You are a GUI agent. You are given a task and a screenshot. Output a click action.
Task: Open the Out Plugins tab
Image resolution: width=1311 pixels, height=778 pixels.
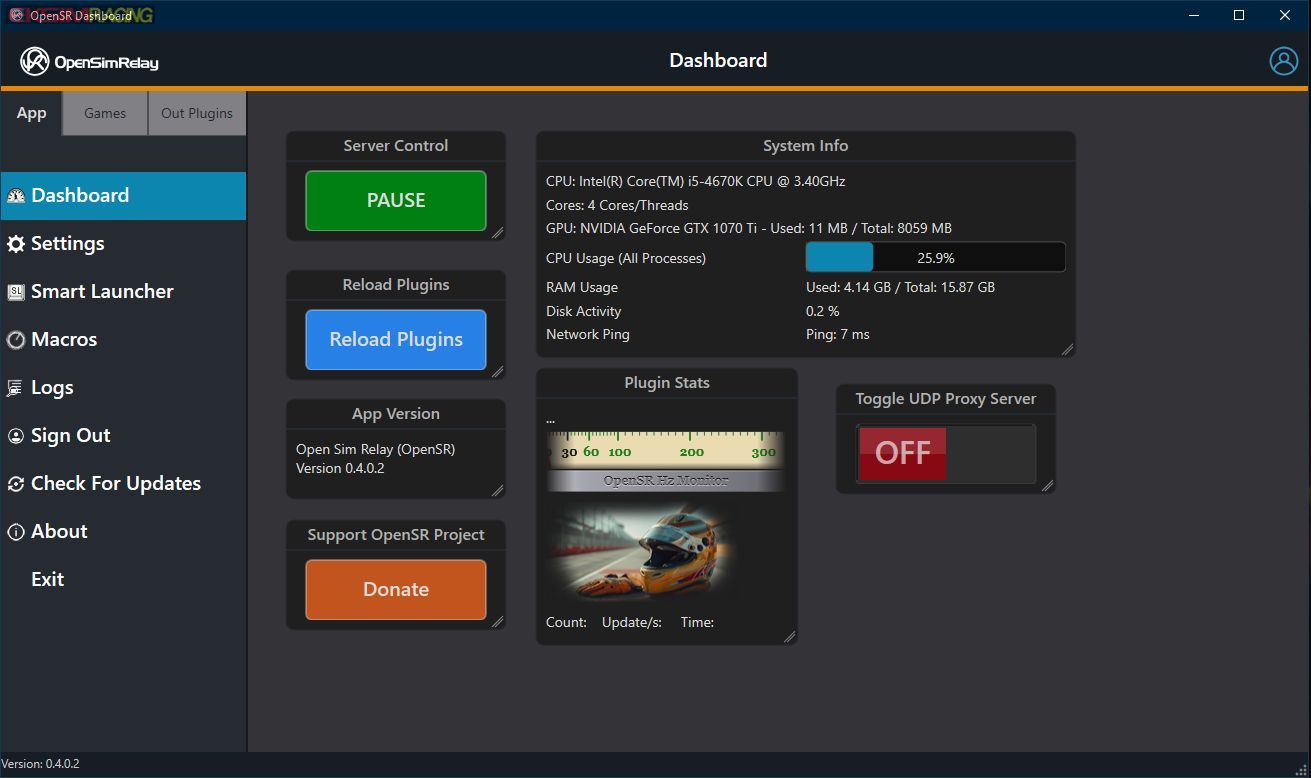click(197, 113)
